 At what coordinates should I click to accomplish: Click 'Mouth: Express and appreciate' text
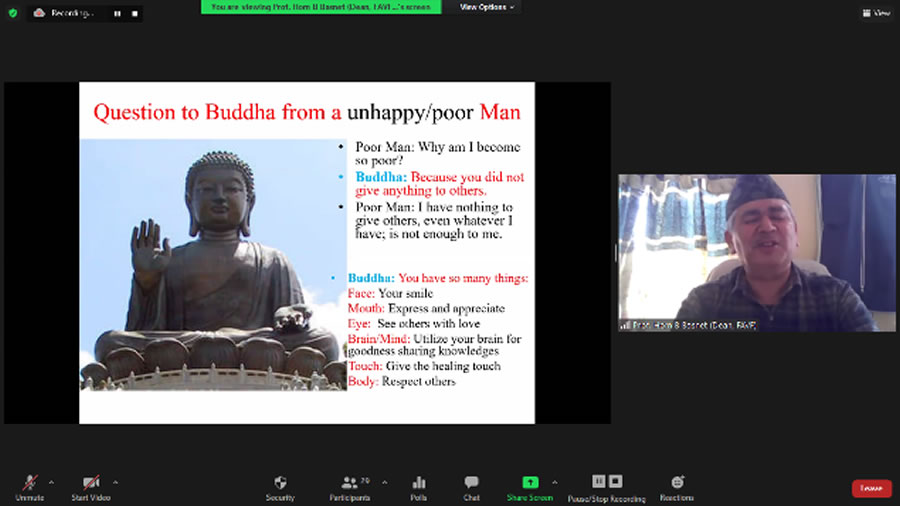[x=426, y=309]
